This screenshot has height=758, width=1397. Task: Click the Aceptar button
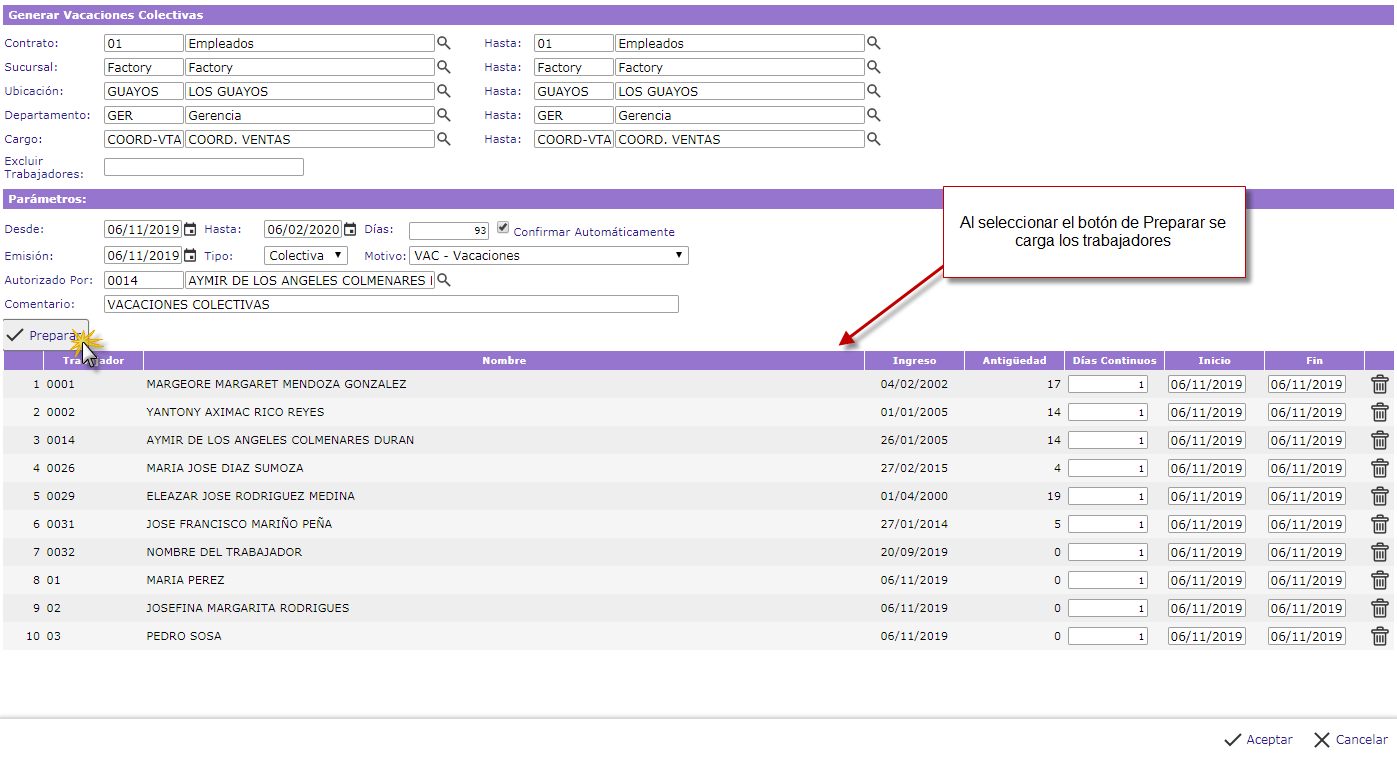click(x=1258, y=740)
